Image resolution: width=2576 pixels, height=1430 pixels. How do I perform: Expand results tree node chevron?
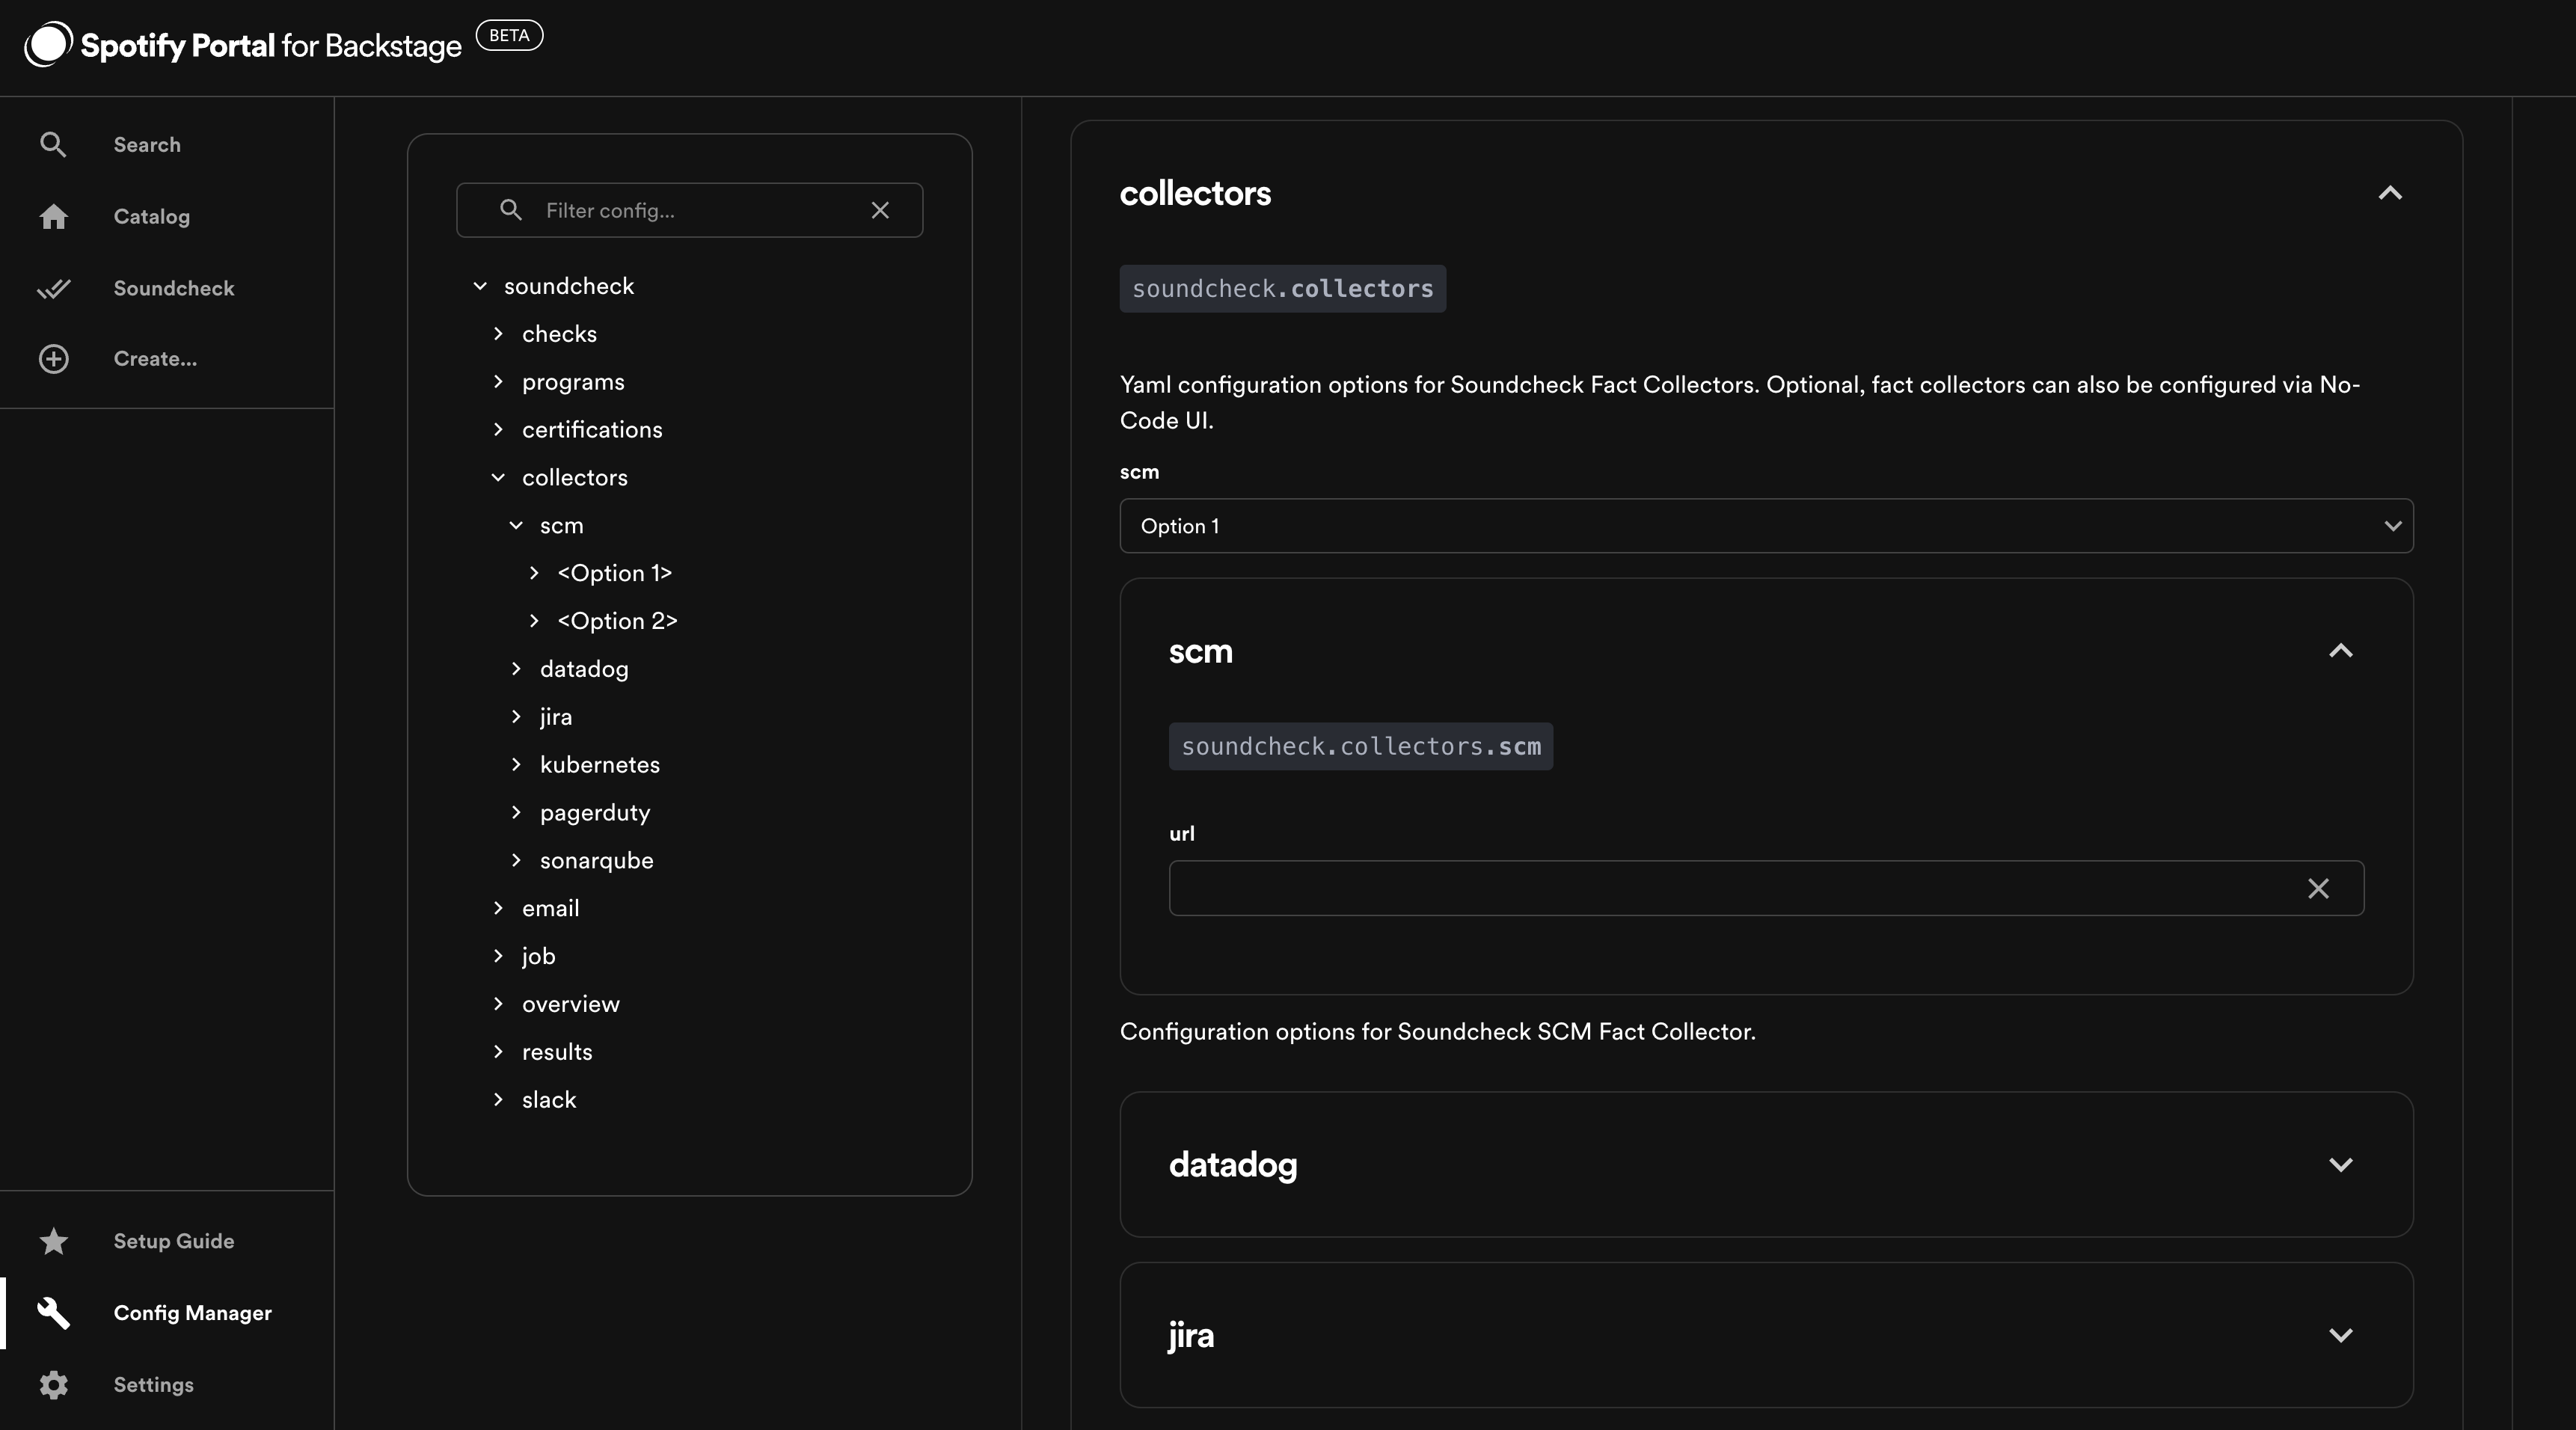pos(498,1052)
